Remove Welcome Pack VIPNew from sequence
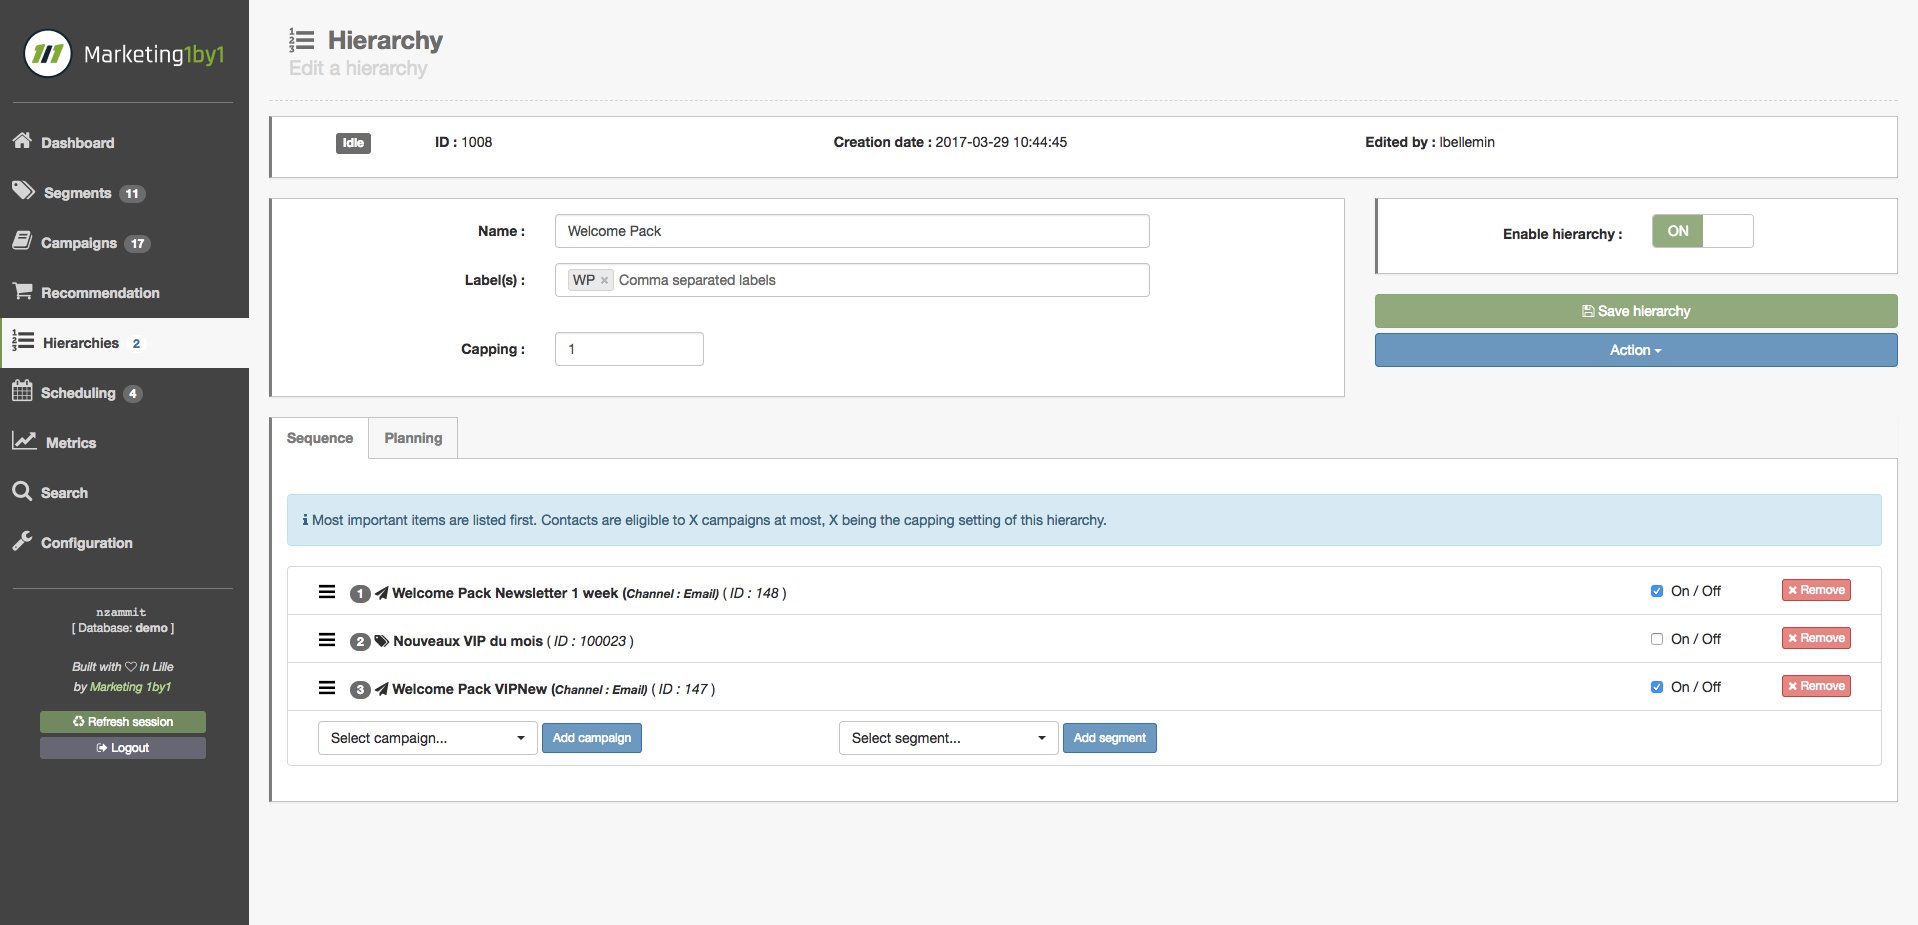Viewport: 1918px width, 925px height. [1815, 686]
